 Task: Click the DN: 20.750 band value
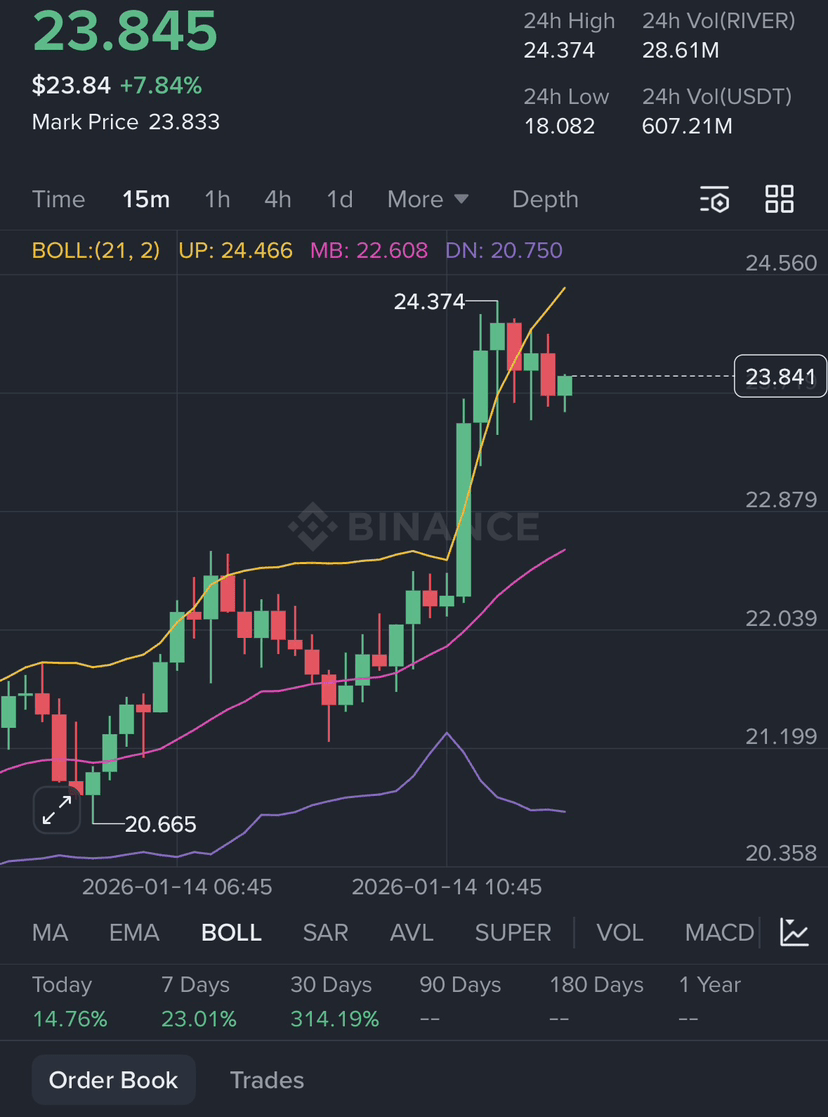(x=504, y=251)
